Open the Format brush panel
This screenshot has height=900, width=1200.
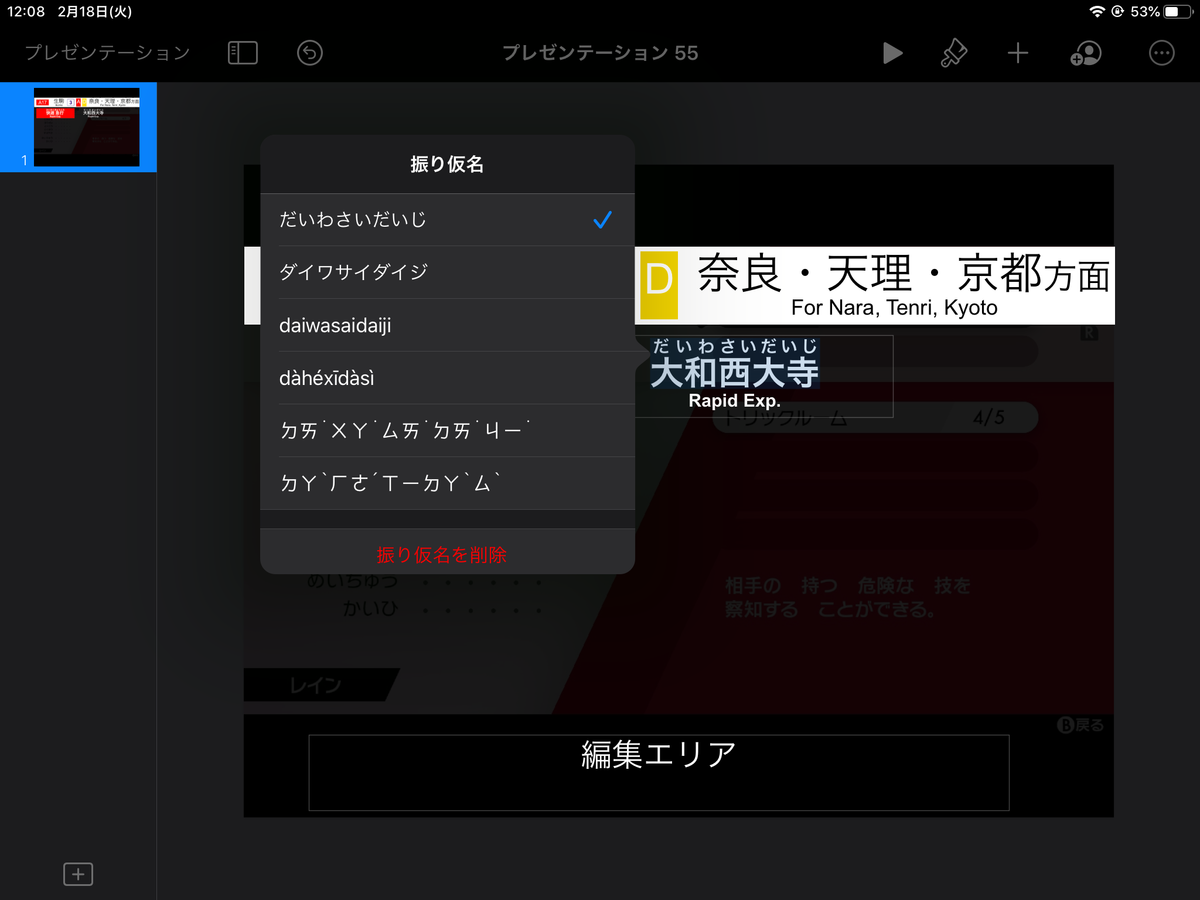click(x=954, y=53)
